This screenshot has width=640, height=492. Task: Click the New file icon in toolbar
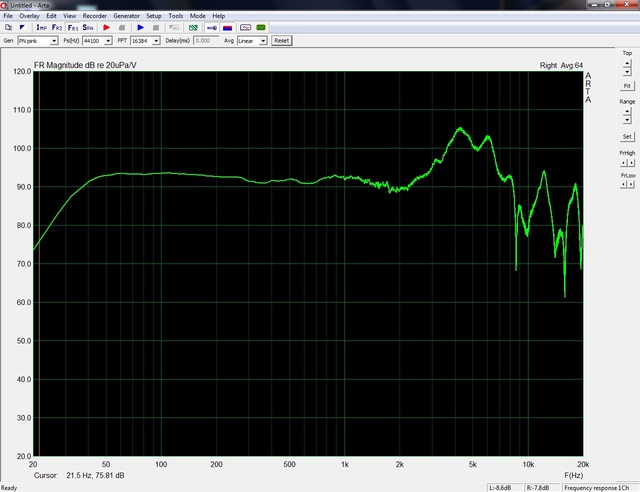8,28
